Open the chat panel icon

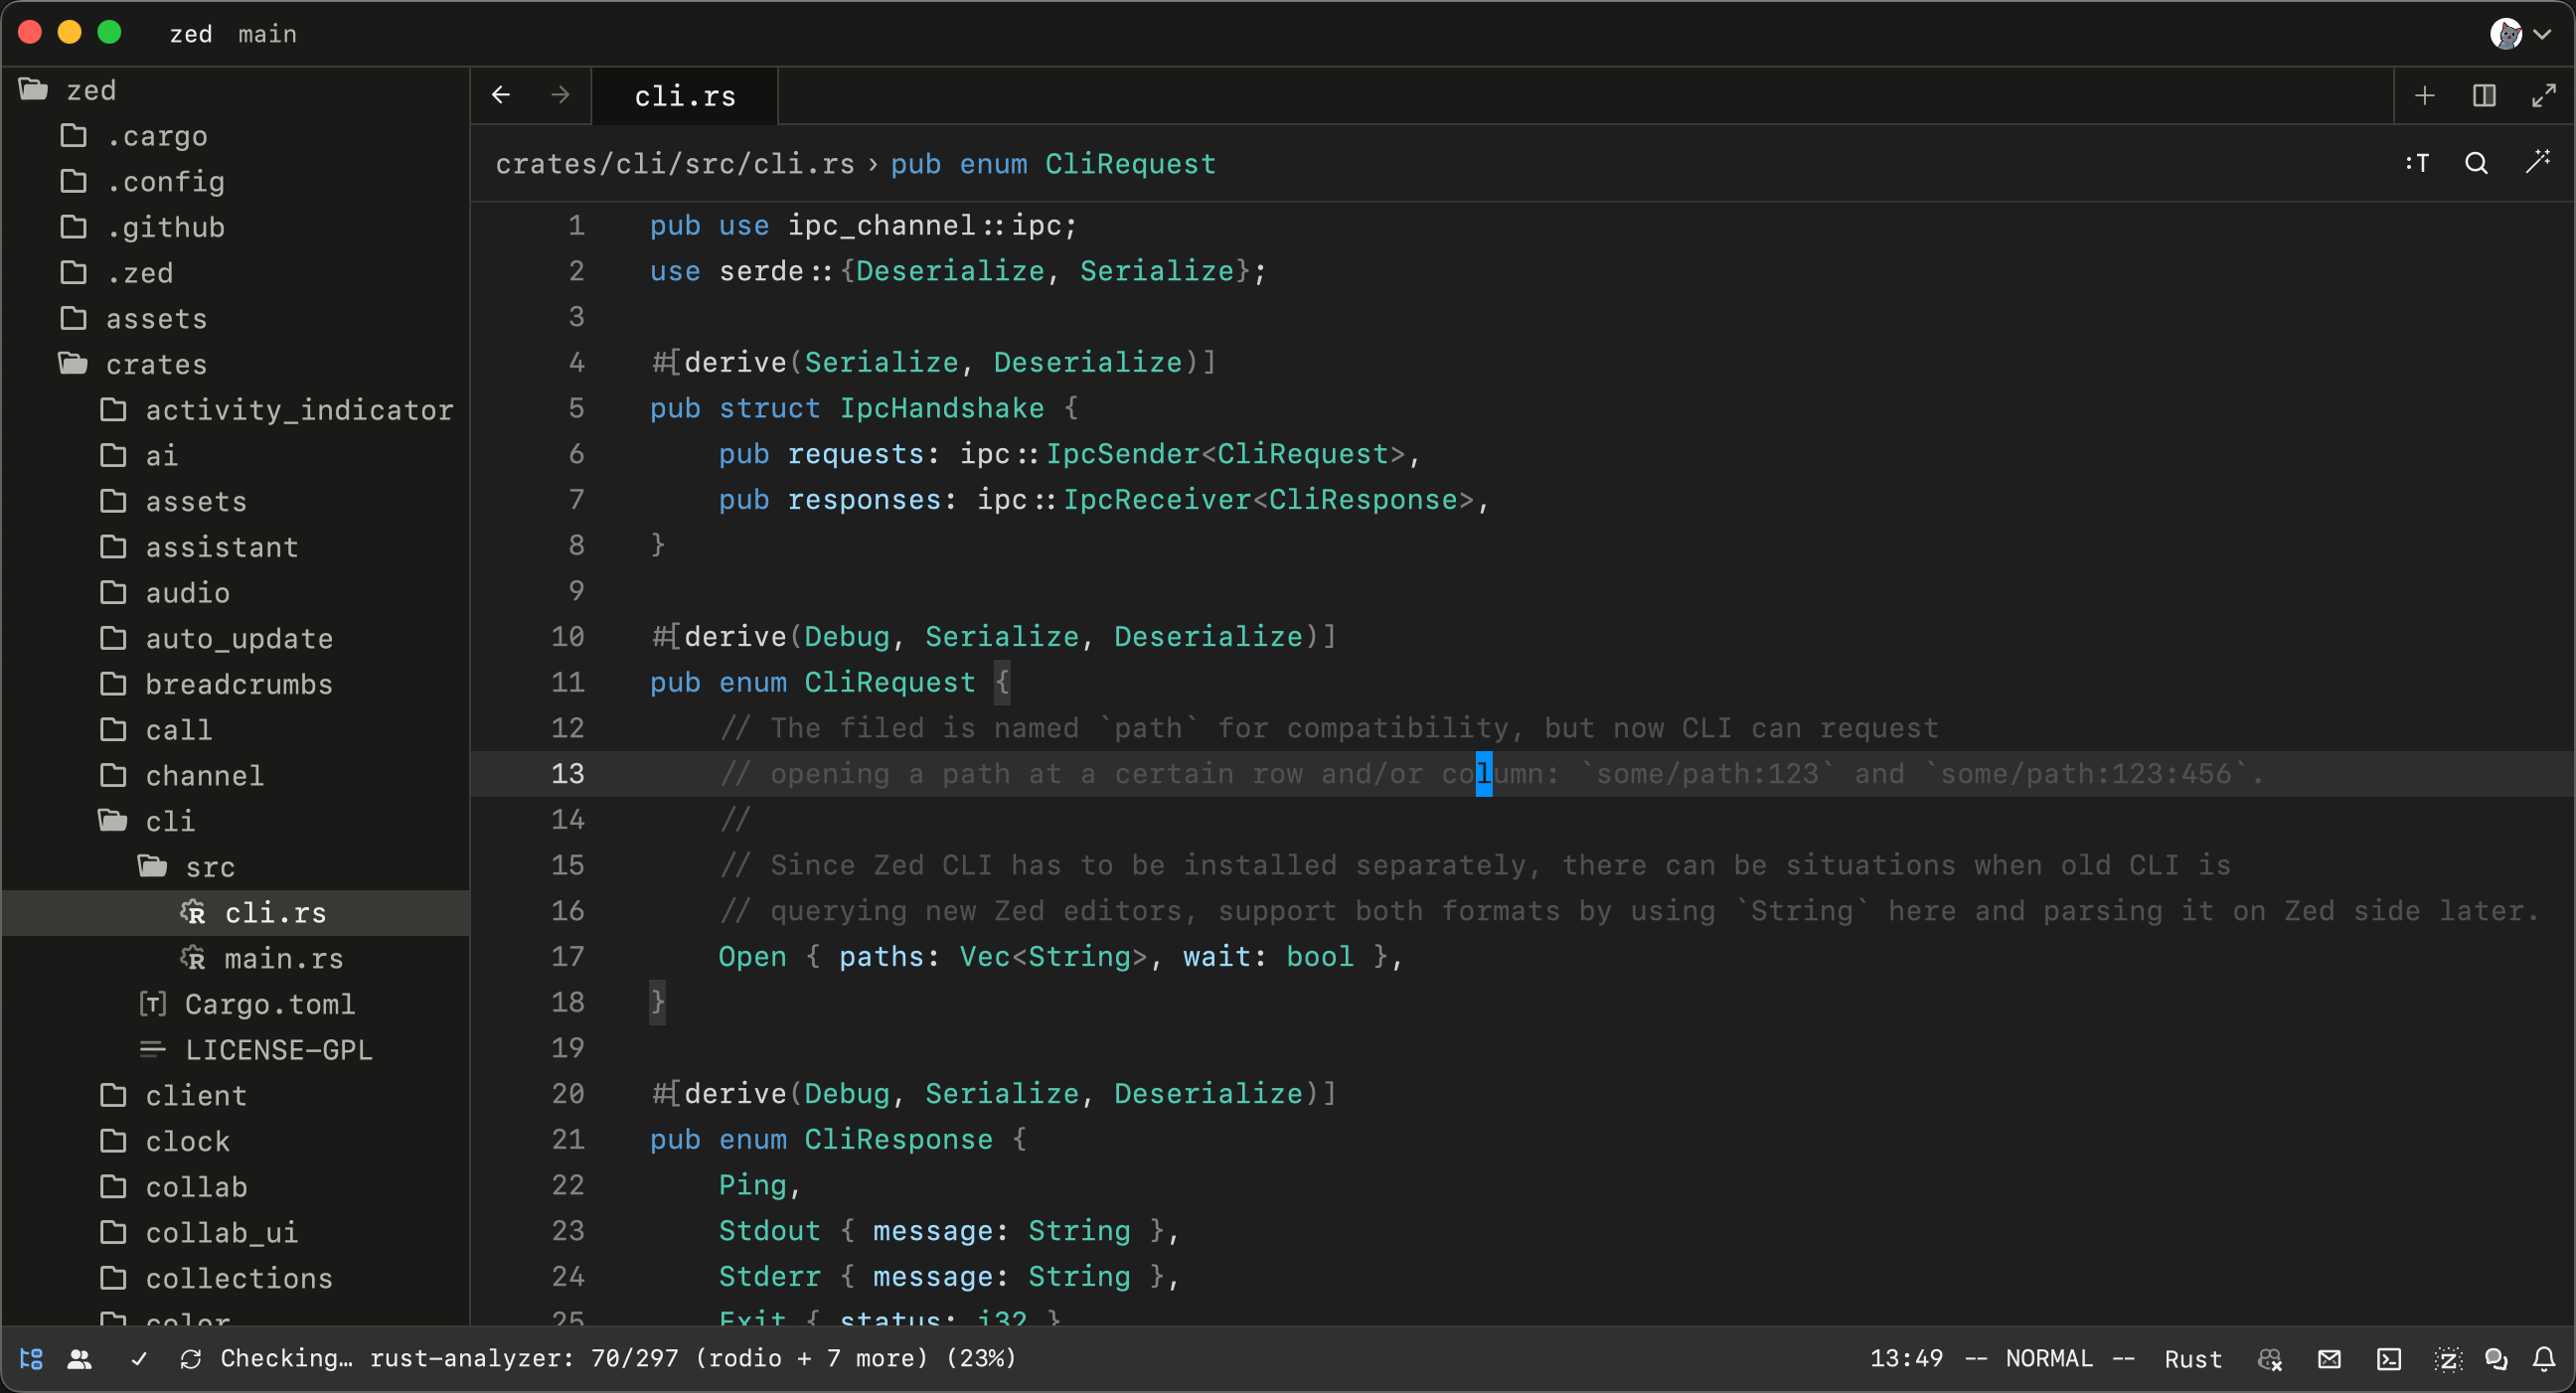(2496, 1359)
